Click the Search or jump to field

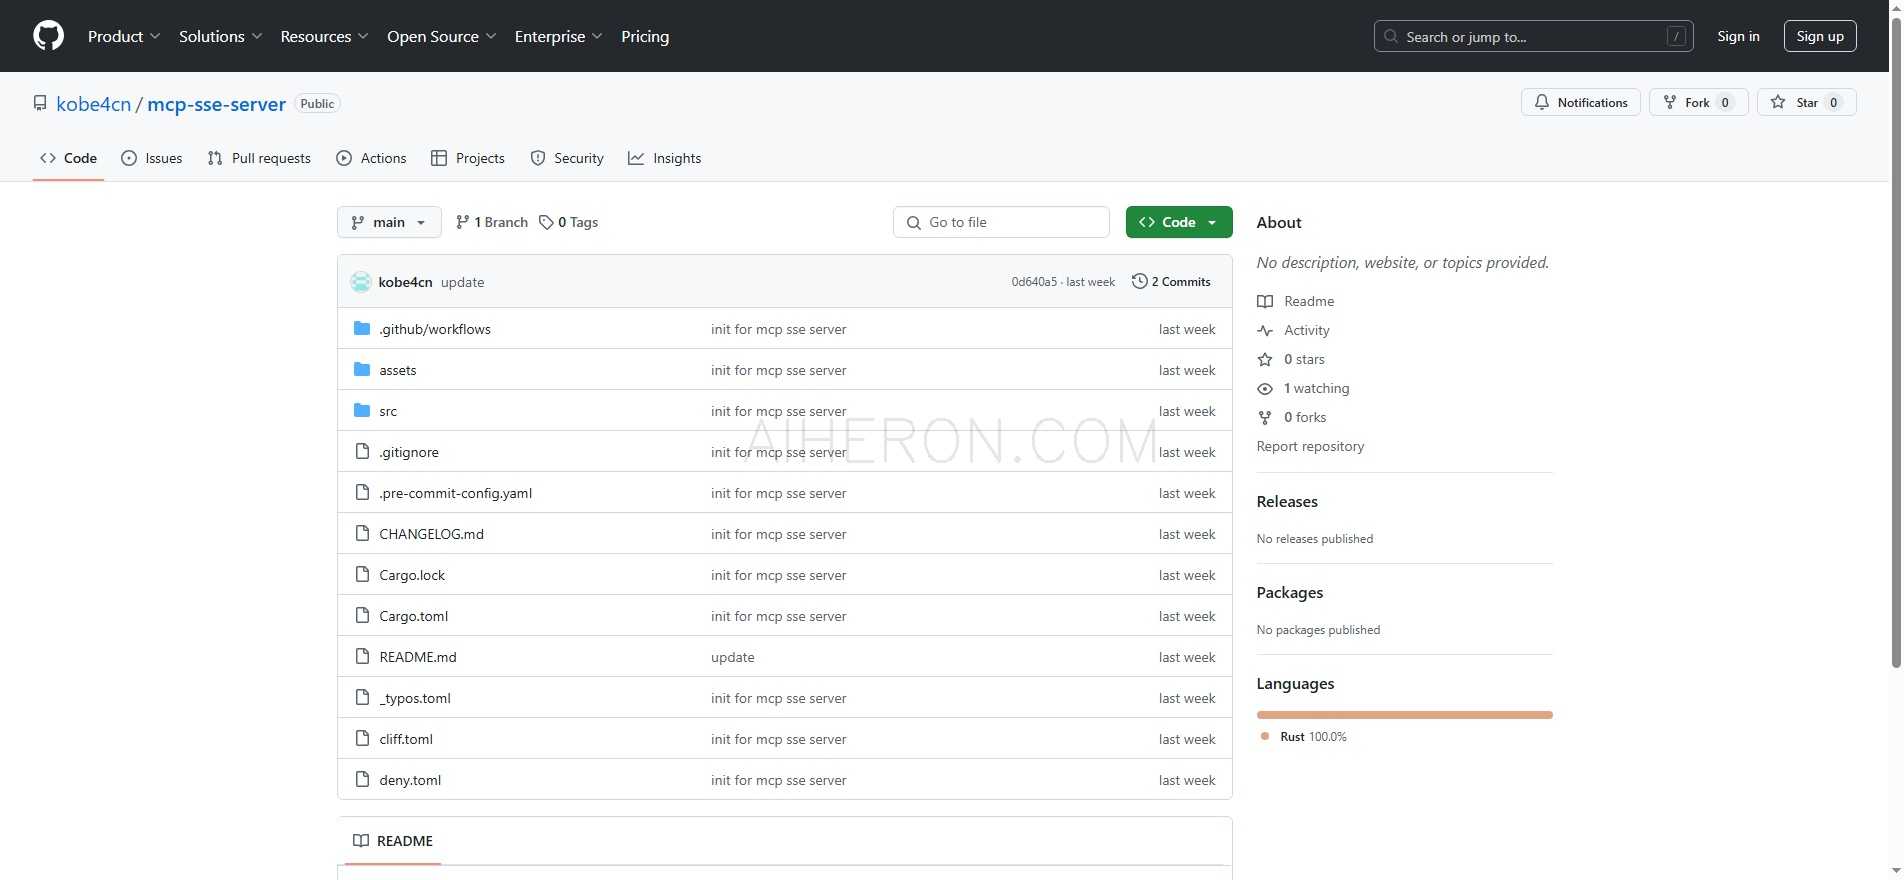click(1533, 36)
